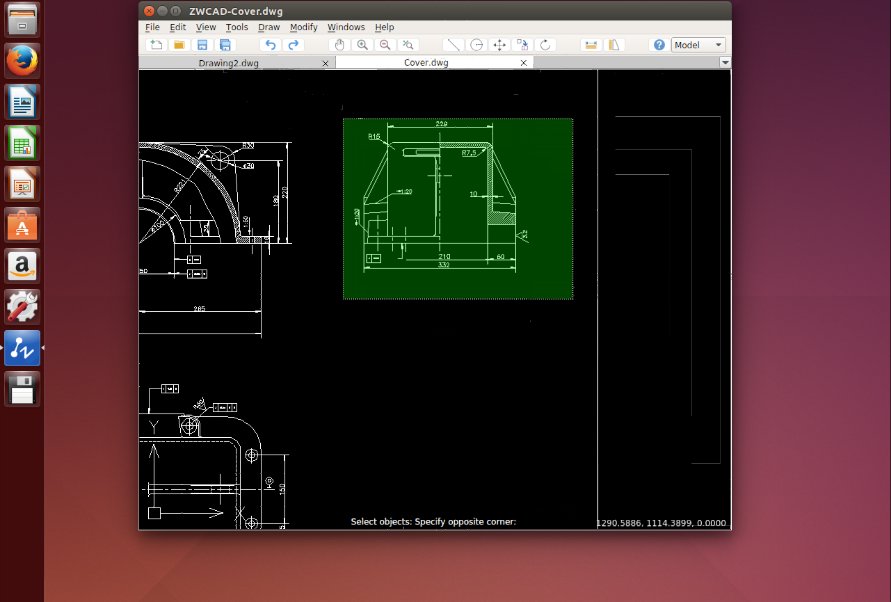Click the New drawing icon
The height and width of the screenshot is (602, 891).
click(x=156, y=45)
